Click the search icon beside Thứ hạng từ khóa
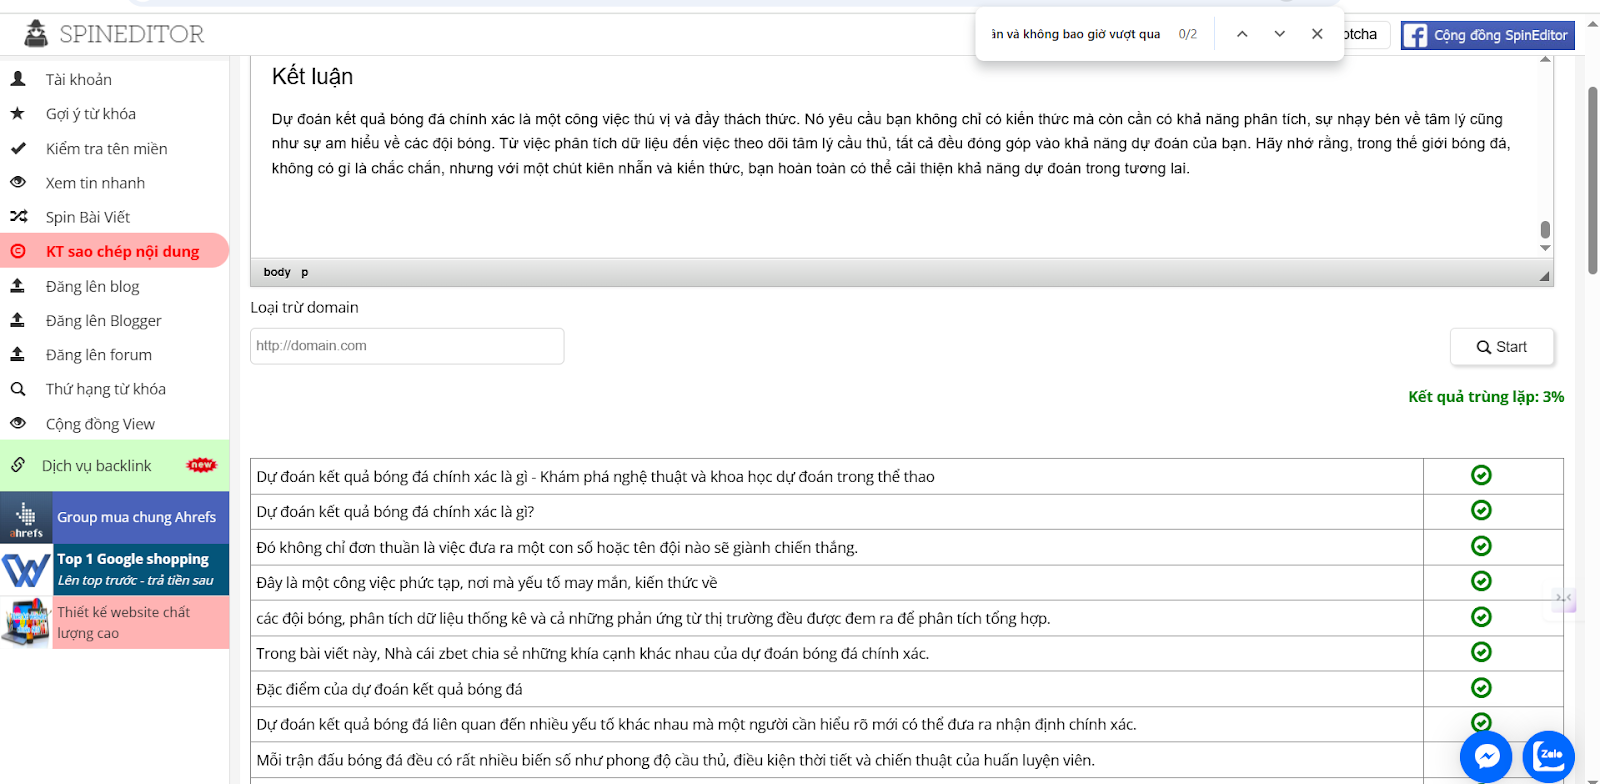 [18, 389]
